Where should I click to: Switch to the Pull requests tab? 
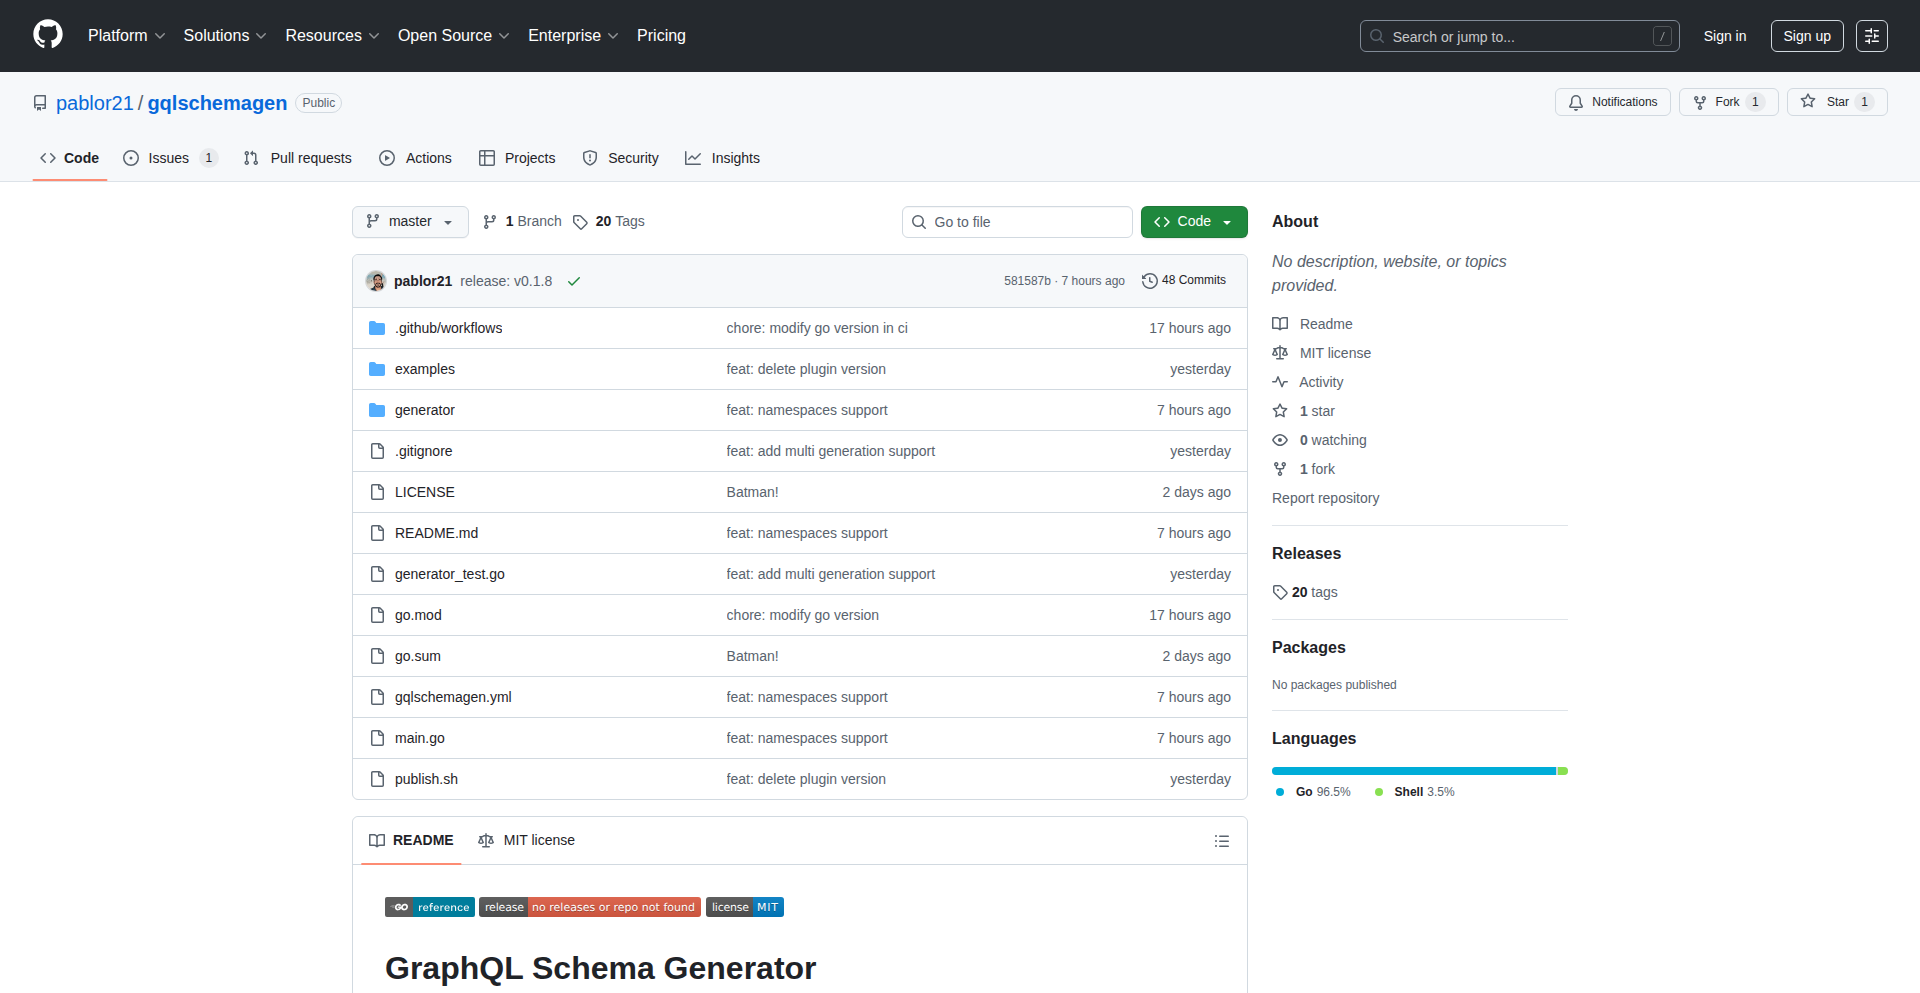click(297, 158)
